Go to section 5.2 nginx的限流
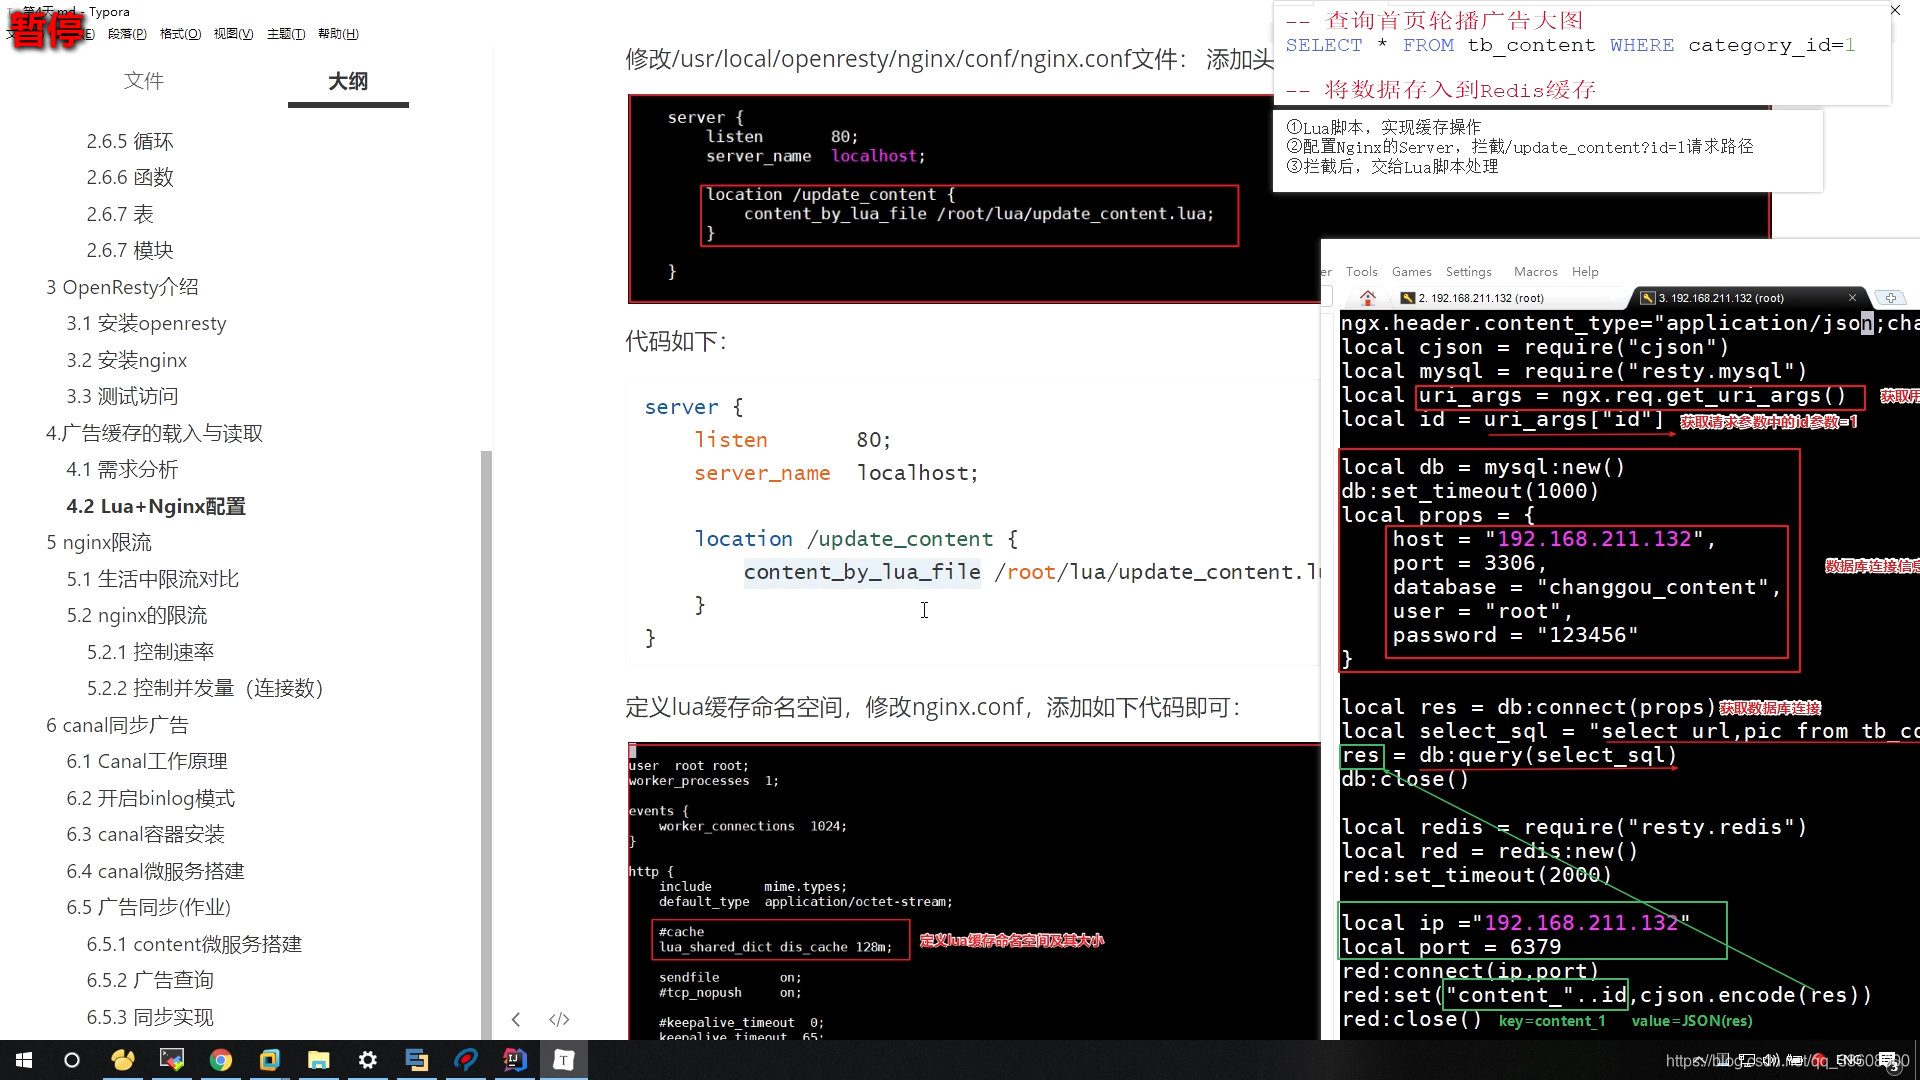The width and height of the screenshot is (1920, 1080). point(137,615)
